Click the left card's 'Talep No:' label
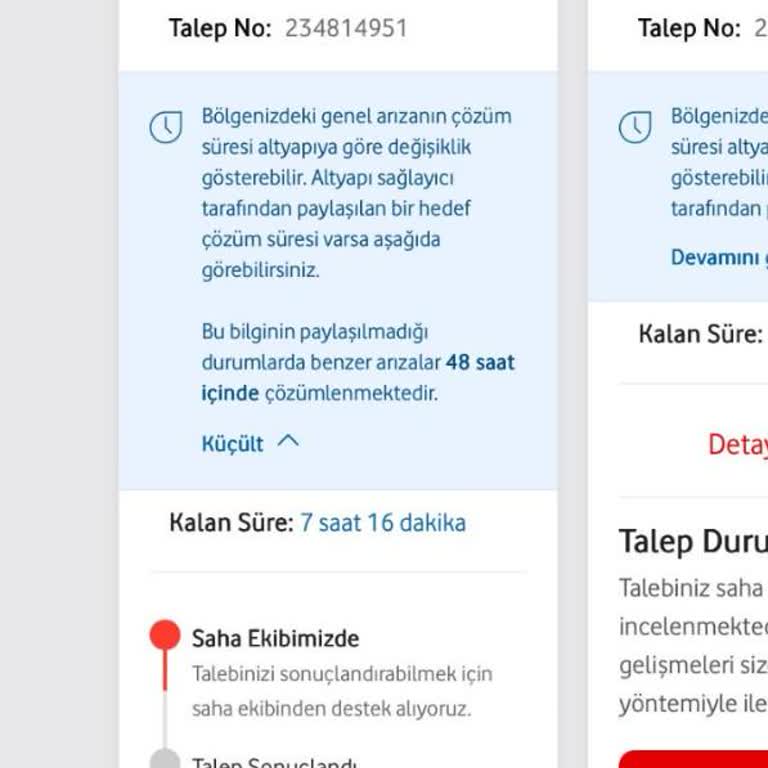This screenshot has height=768, width=768. coord(220,28)
